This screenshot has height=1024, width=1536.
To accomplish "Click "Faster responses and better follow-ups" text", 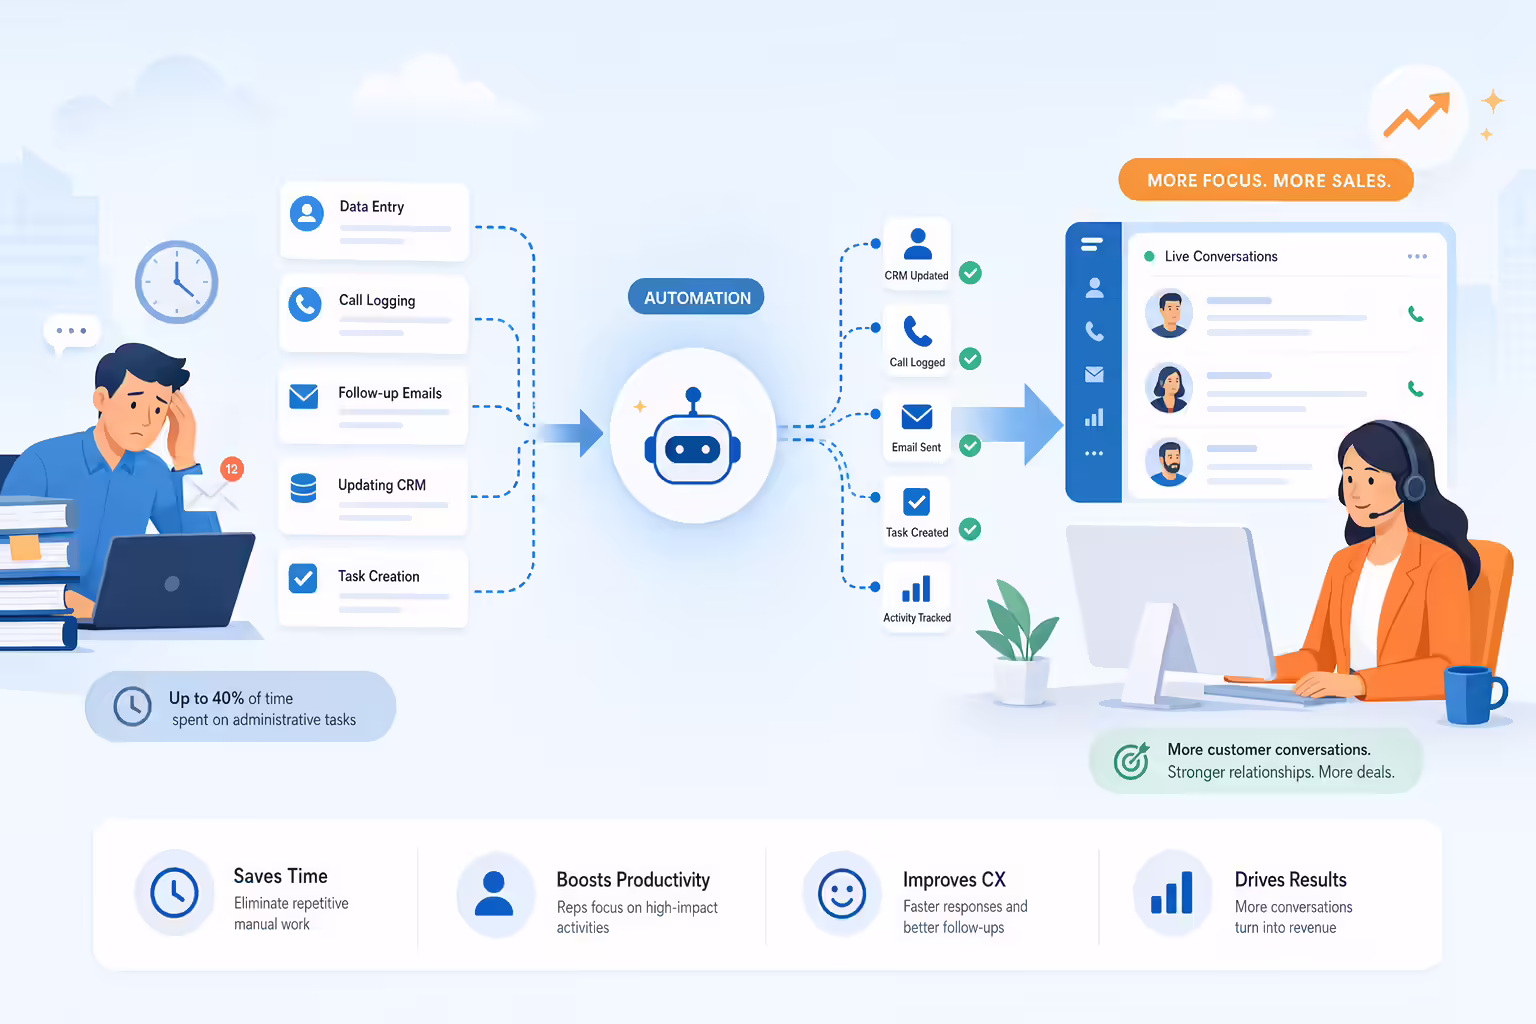I will (965, 917).
